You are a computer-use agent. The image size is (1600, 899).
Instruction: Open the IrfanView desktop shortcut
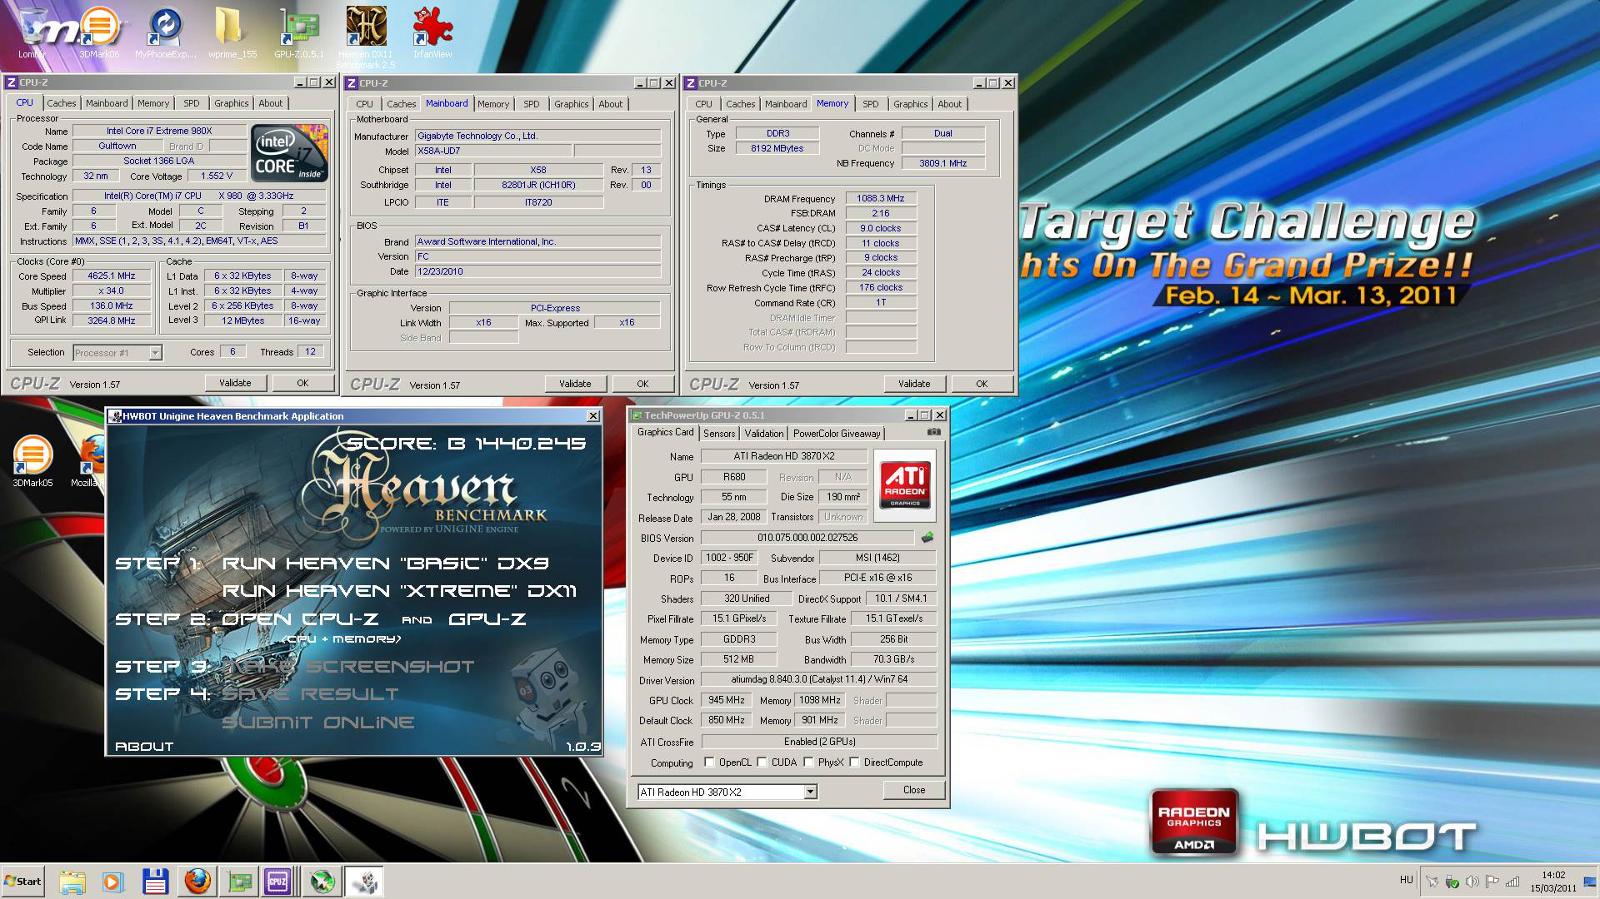click(432, 32)
